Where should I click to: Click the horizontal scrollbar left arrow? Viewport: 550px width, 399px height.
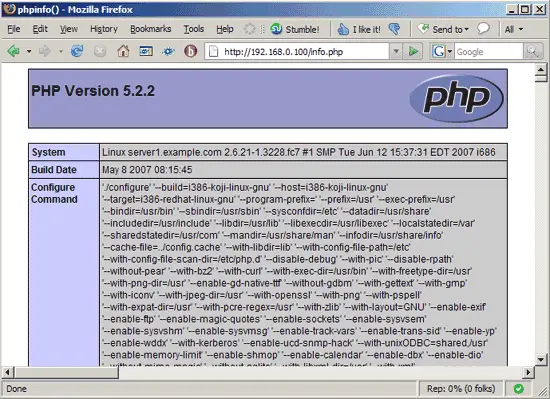pyautogui.click(x=8, y=372)
